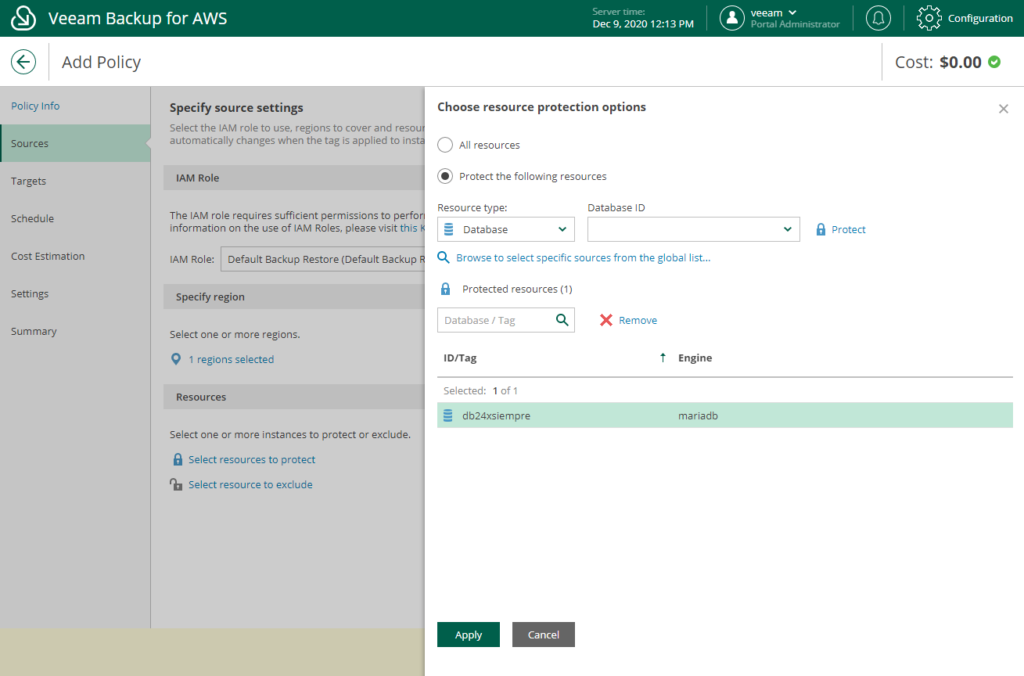Image resolution: width=1024 pixels, height=676 pixels.
Task: Sort by the Engine column header
Action: [x=695, y=358]
